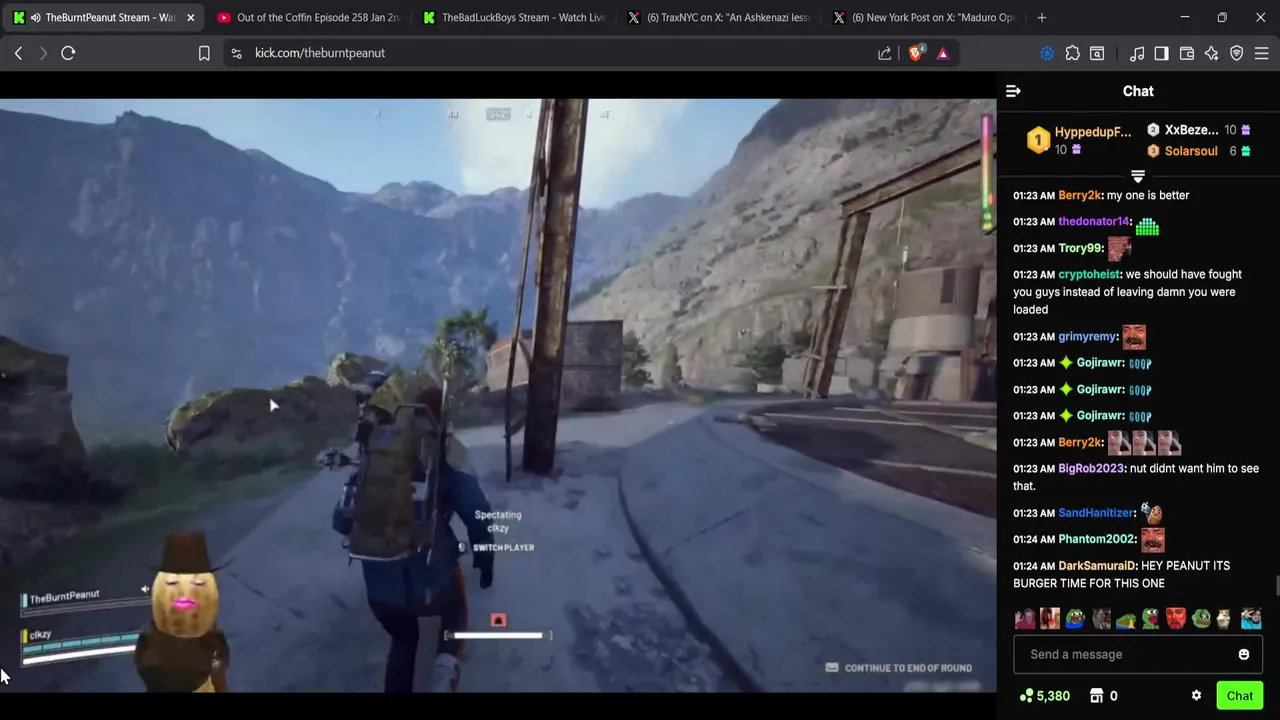Click the blue circular extension icon
Viewport: 1280px width, 720px height.
coord(1047,53)
